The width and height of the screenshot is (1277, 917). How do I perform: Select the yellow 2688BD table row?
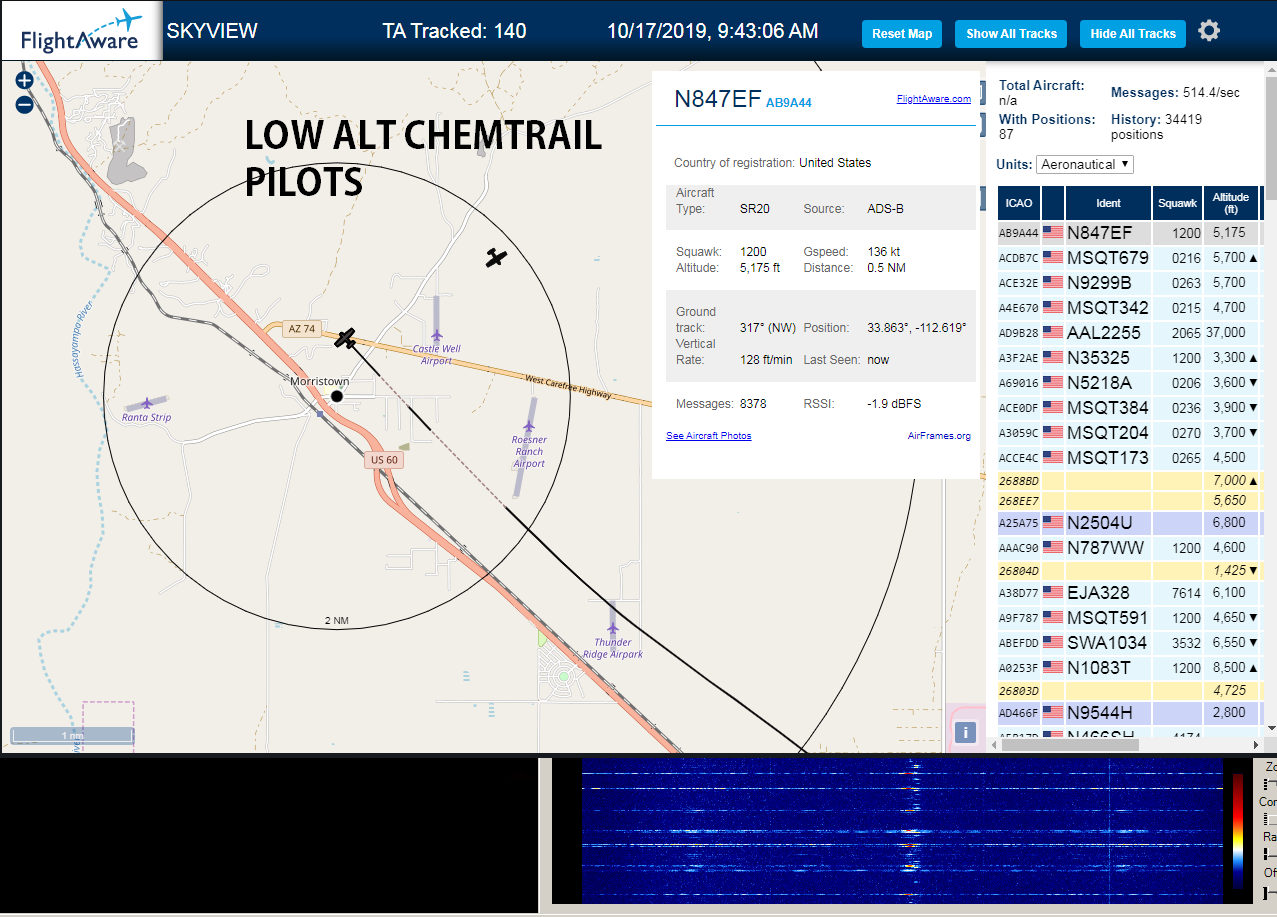coord(1129,481)
